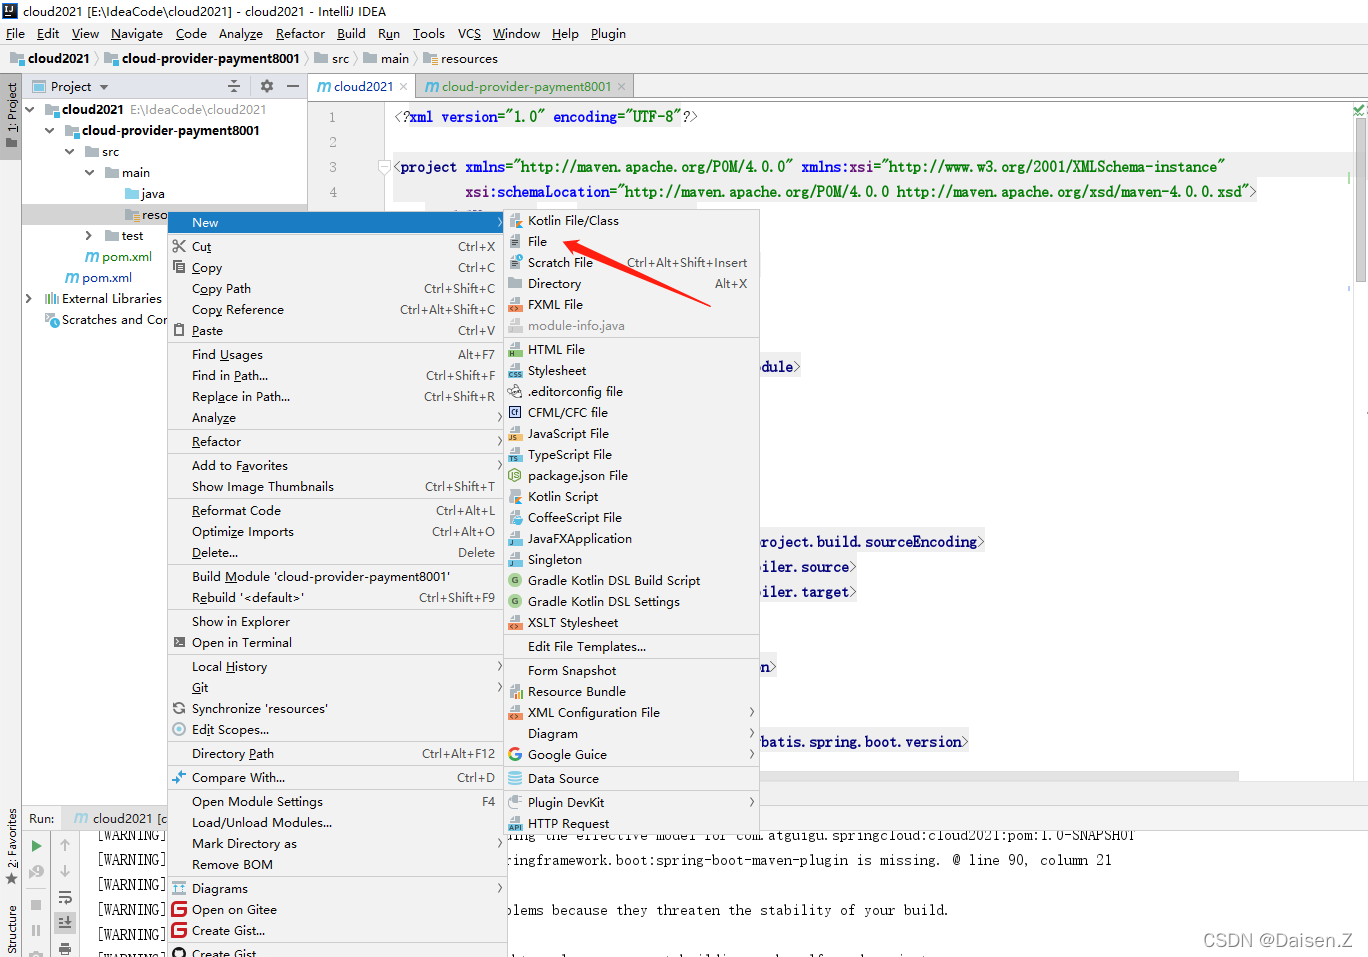This screenshot has width=1368, height=957.
Task: Click the resources breadcrumb in navigation bar
Action: tap(460, 59)
